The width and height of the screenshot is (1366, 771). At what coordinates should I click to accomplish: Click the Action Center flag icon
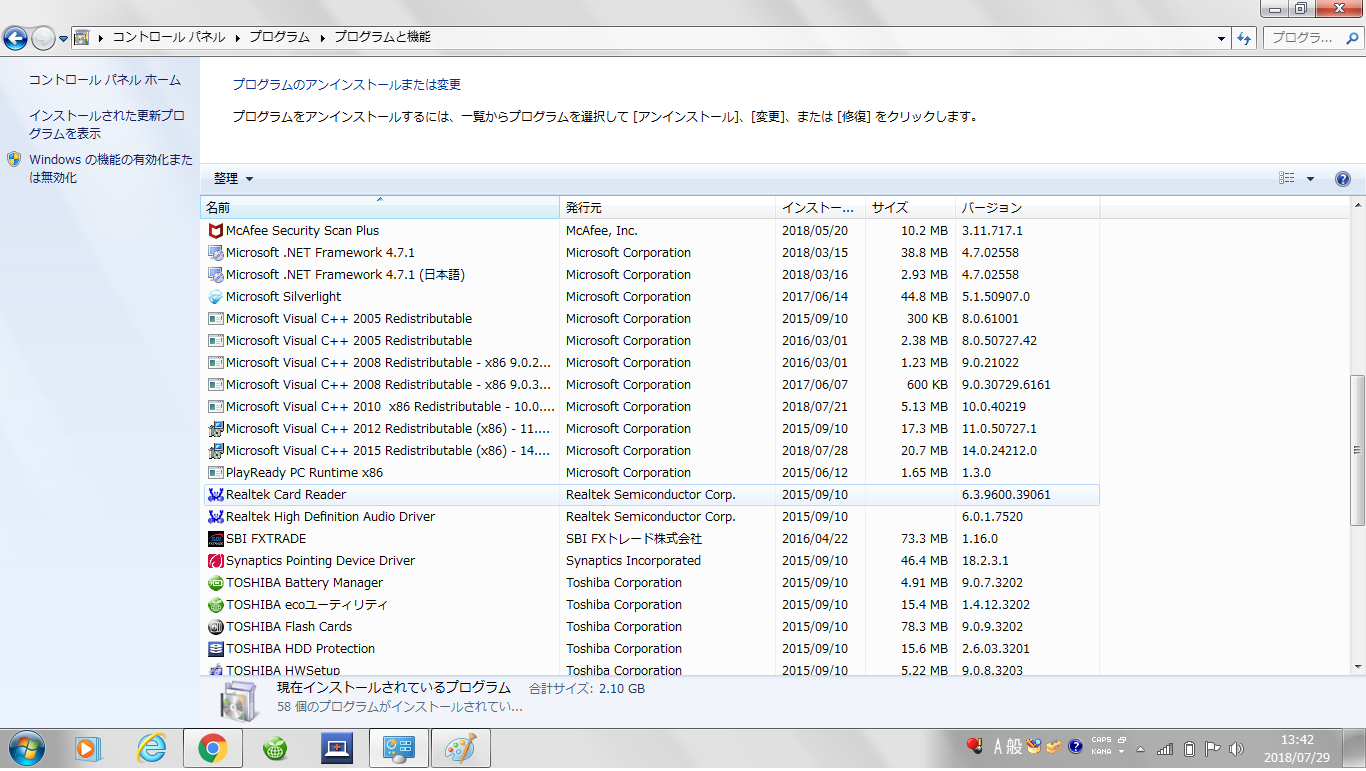point(1212,748)
